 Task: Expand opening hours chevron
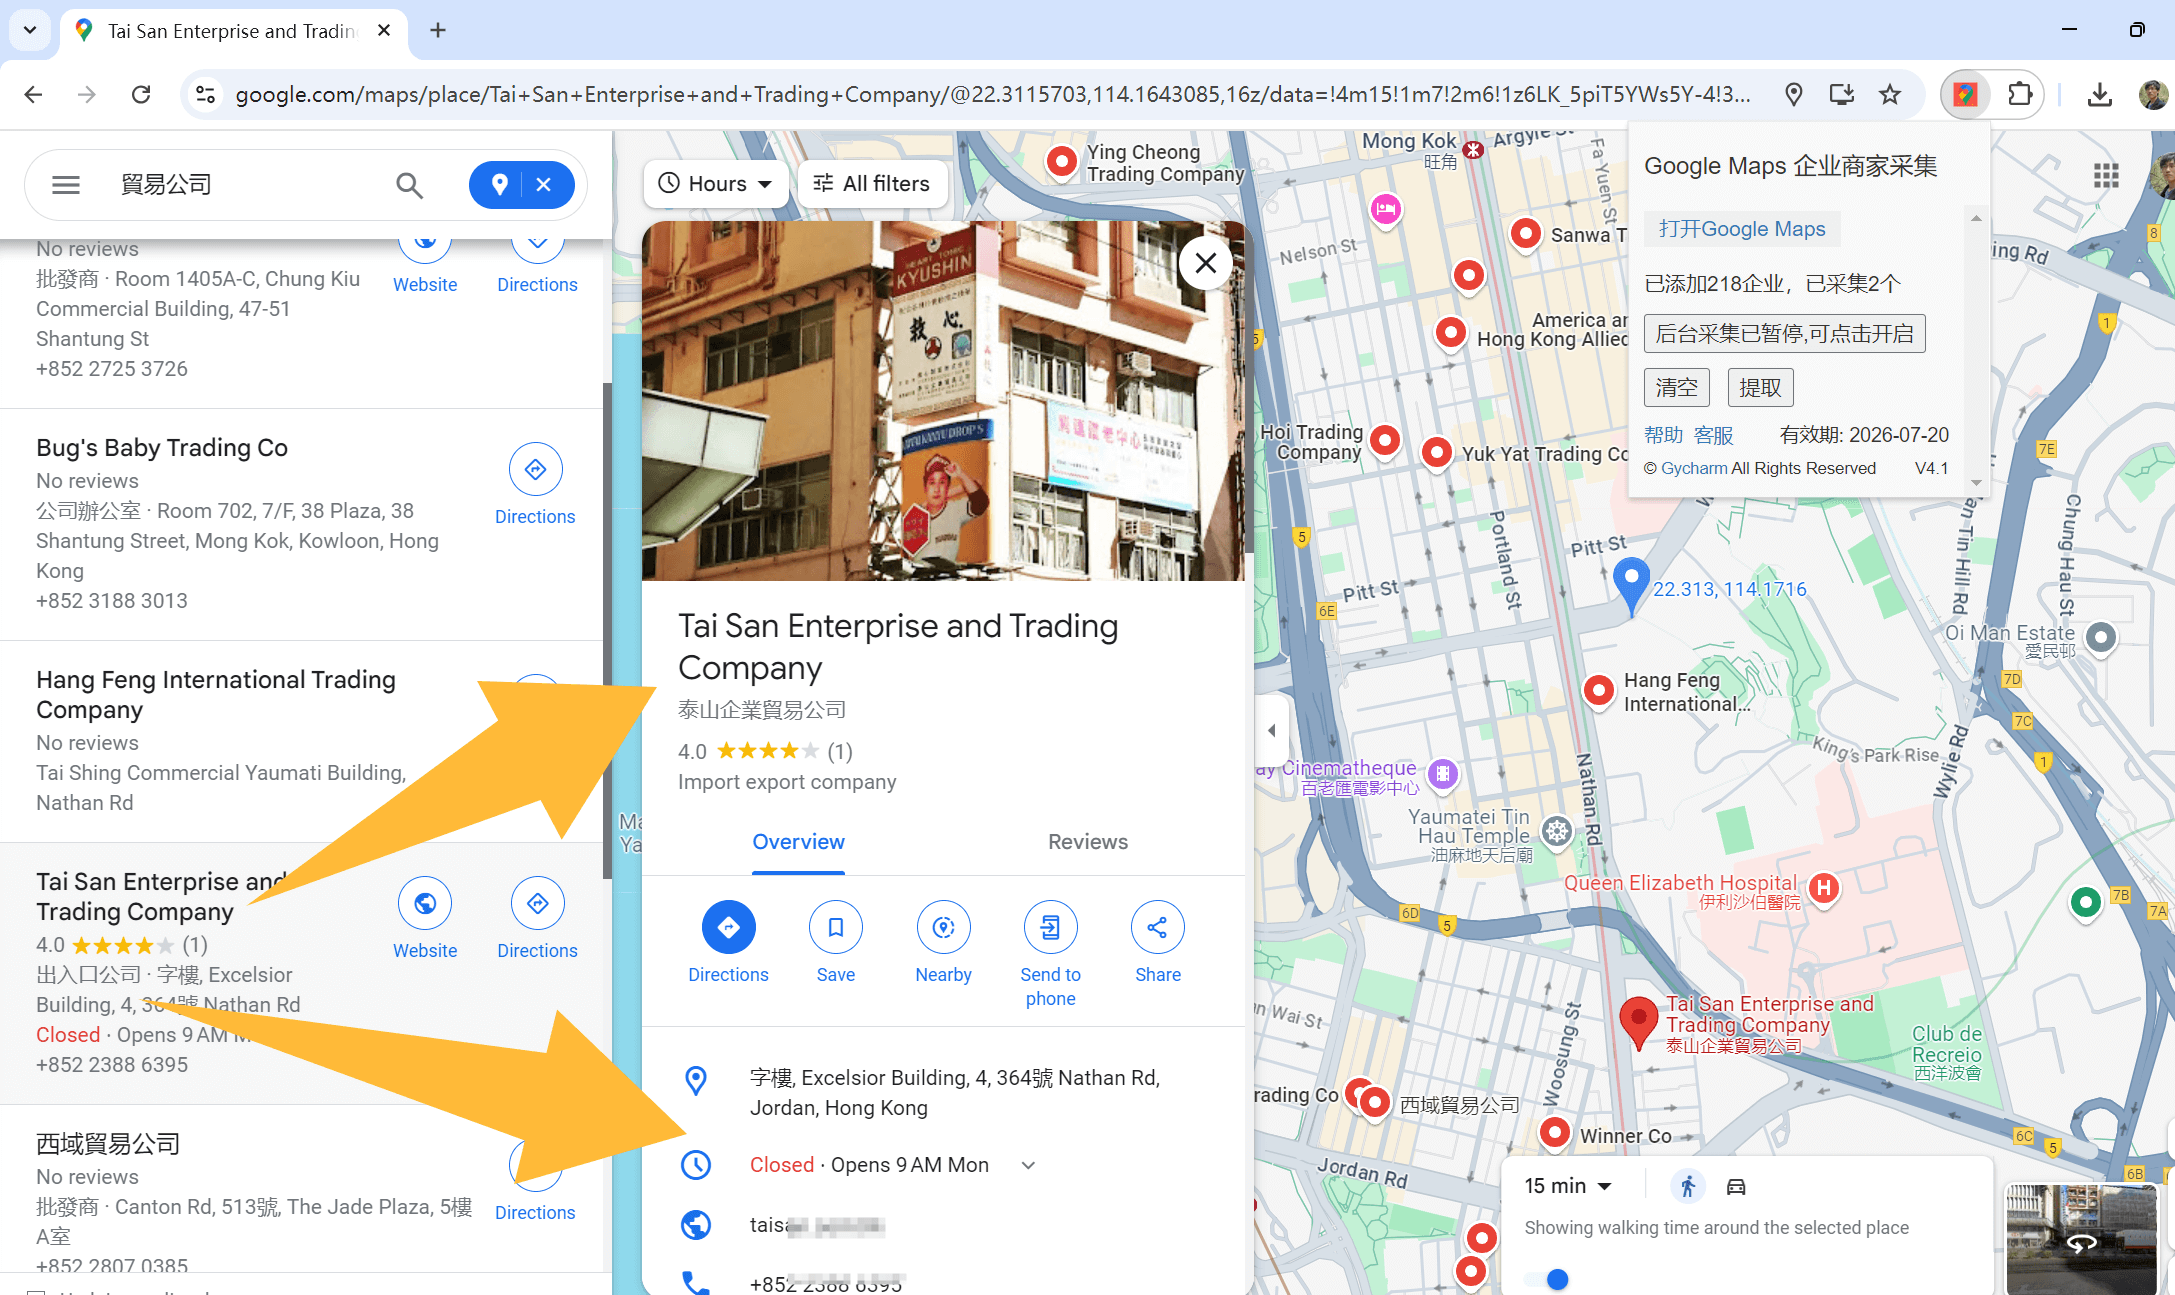pyautogui.click(x=1028, y=1165)
